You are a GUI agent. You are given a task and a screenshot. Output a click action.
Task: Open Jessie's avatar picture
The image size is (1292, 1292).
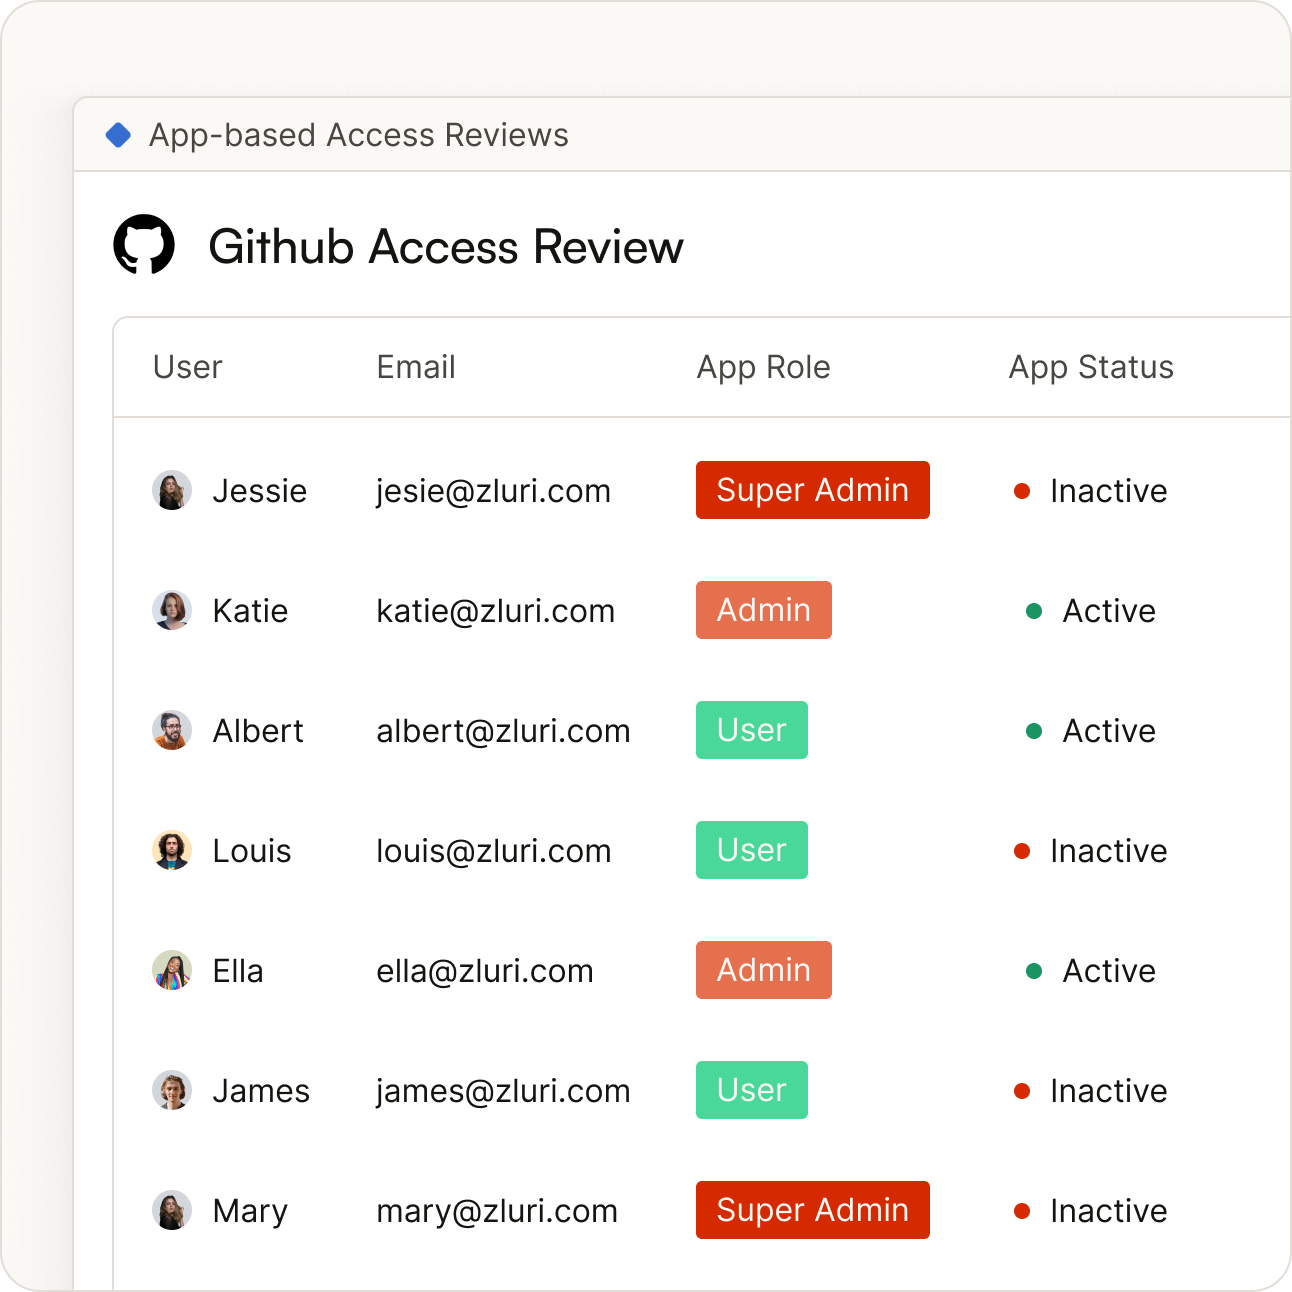pos(172,490)
